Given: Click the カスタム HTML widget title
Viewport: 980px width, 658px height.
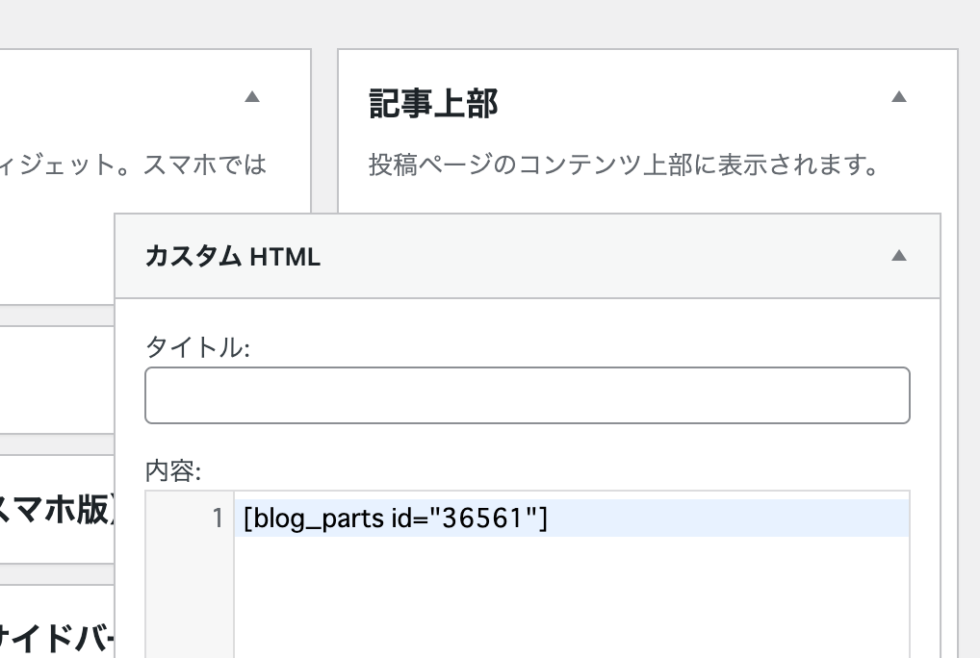Looking at the screenshot, I should click(x=234, y=257).
